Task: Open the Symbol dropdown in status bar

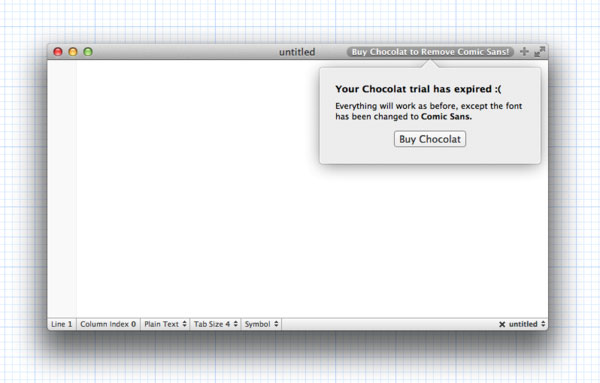Action: point(261,324)
